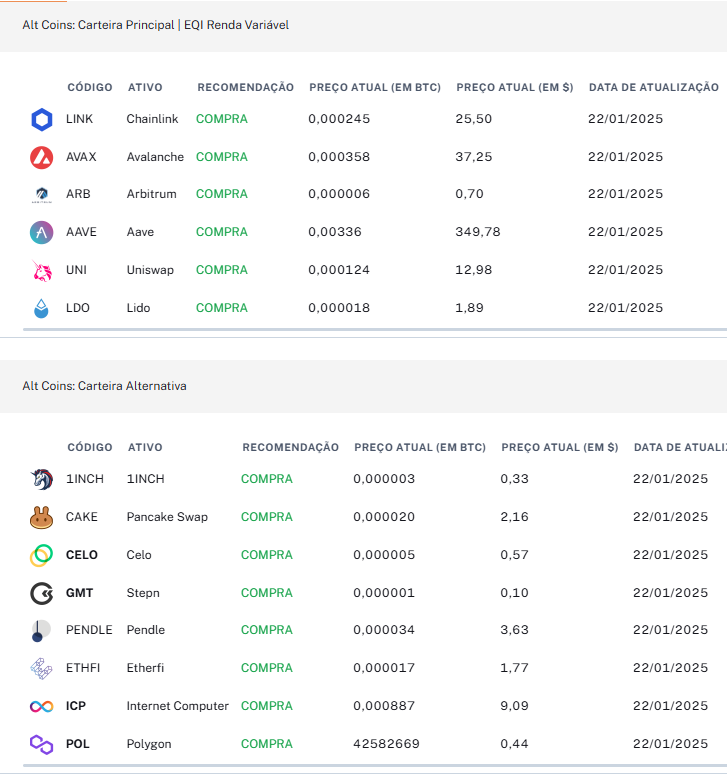Click DATA DE ATUALIZAÇÃO header in Carteira Principal
Viewport: 727px width, 775px height.
pos(654,87)
